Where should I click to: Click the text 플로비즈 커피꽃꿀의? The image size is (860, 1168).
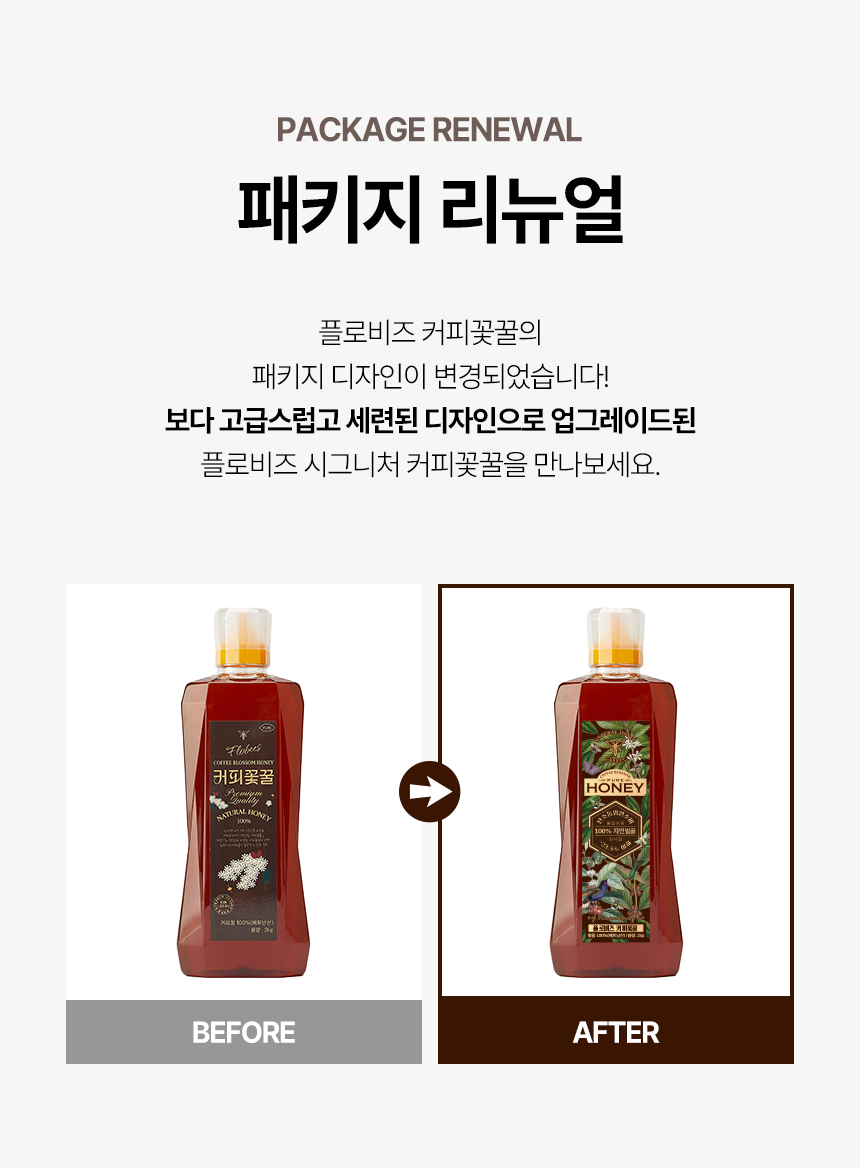pos(430,332)
